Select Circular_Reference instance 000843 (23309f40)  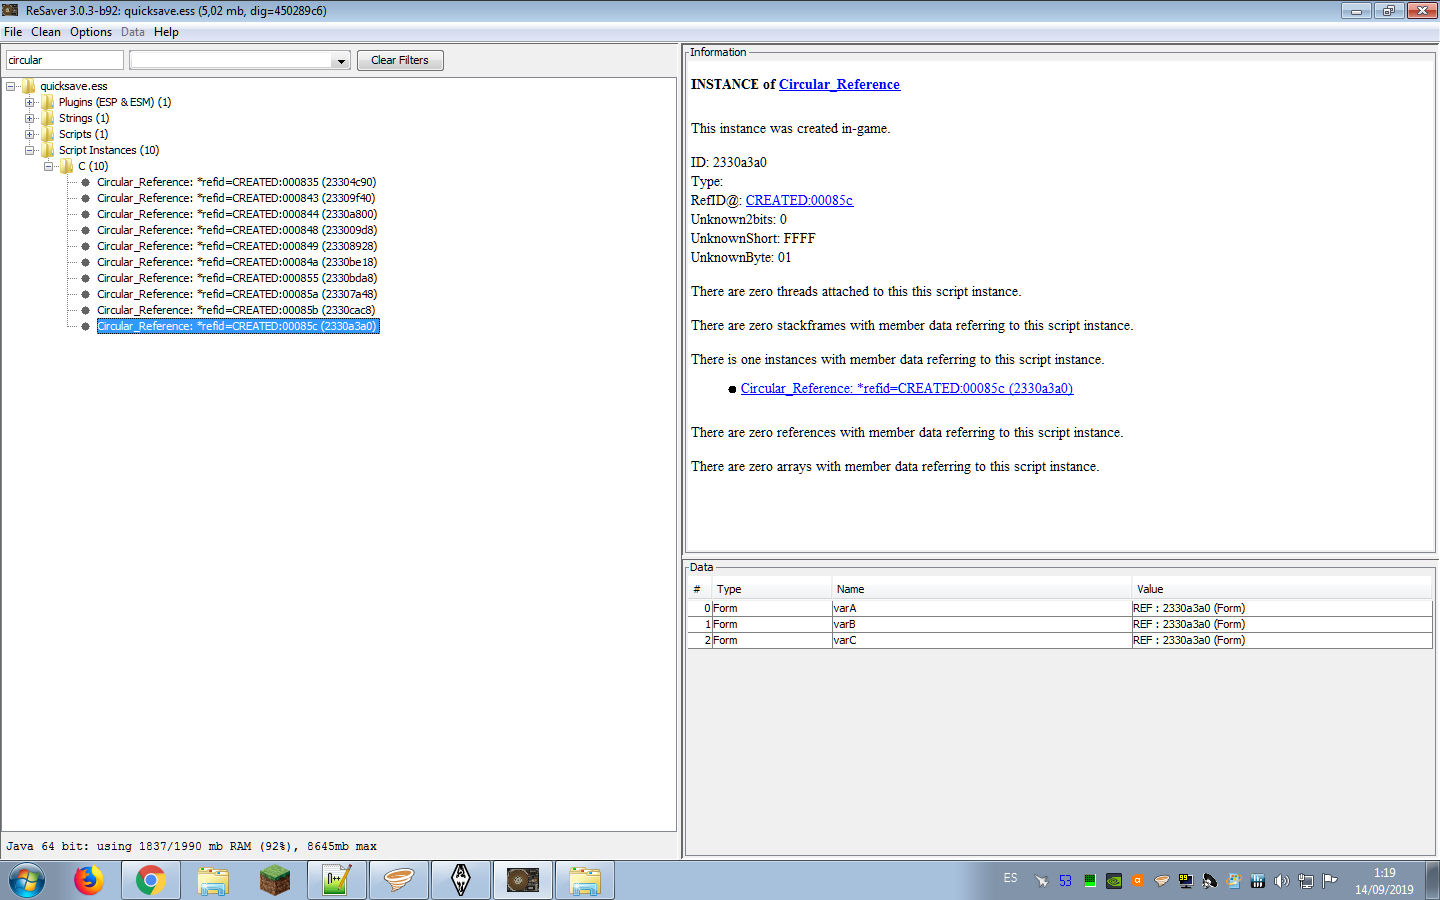(236, 198)
